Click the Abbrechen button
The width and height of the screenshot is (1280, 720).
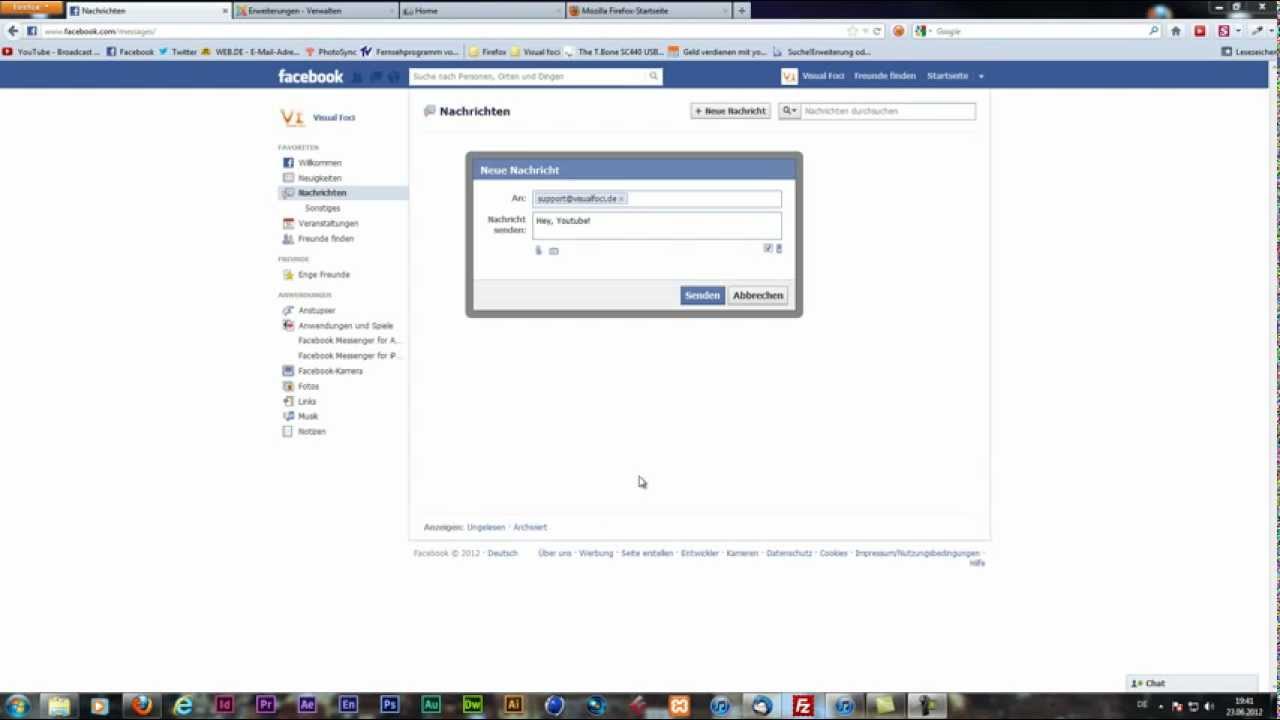tap(758, 295)
